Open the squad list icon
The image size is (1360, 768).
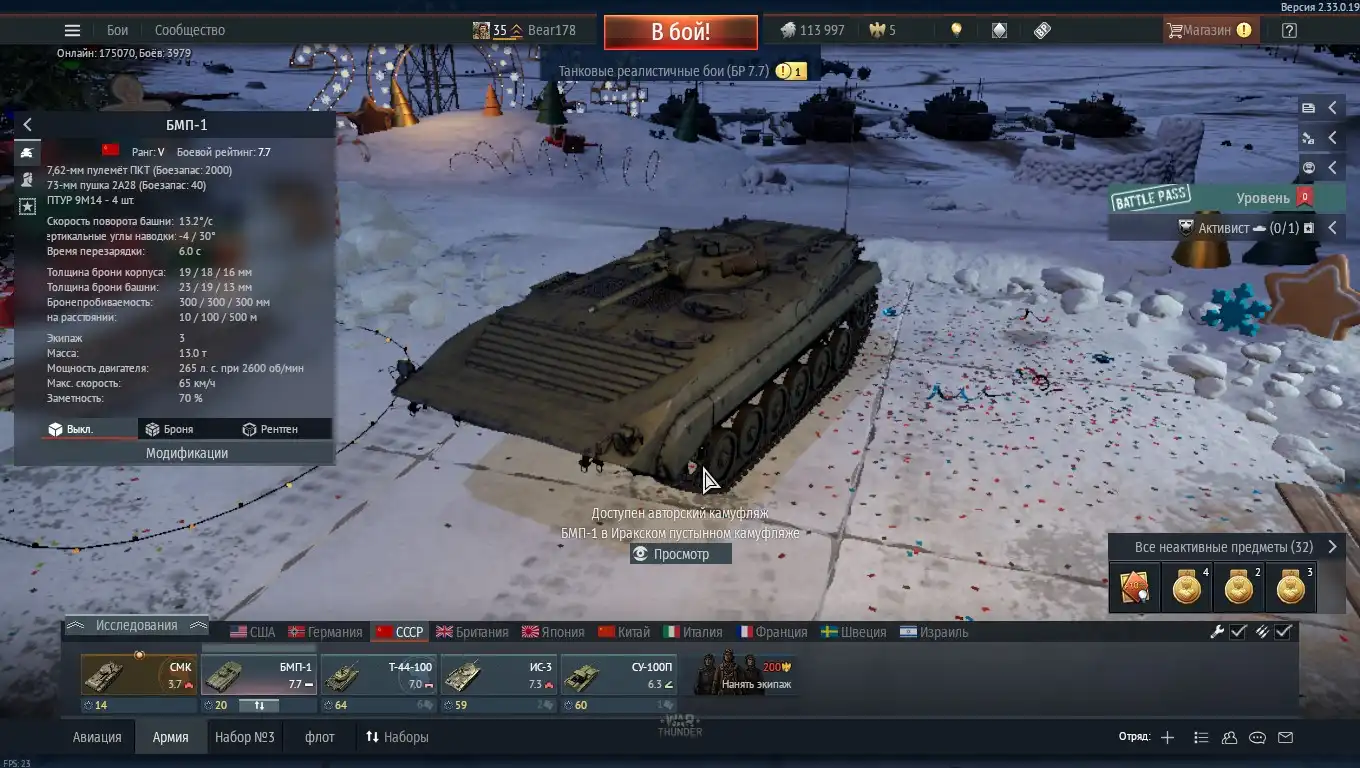coord(1201,738)
